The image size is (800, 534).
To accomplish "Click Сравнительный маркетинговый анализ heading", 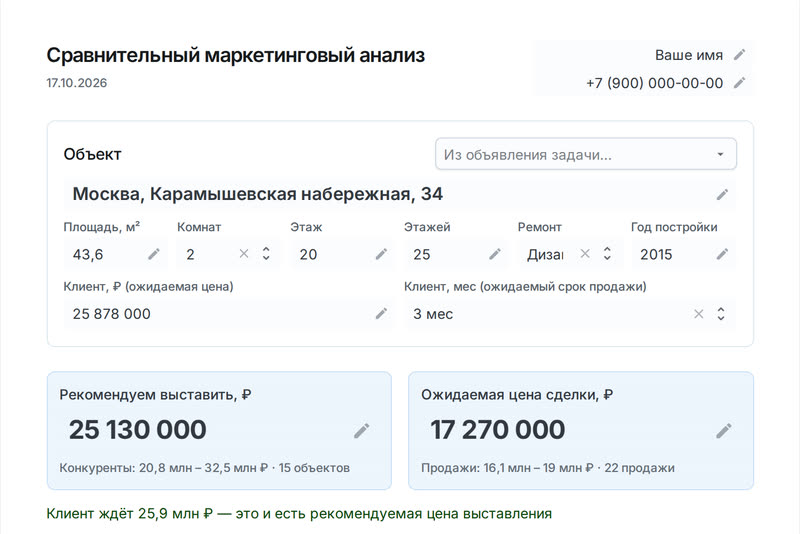I will [x=236, y=55].
